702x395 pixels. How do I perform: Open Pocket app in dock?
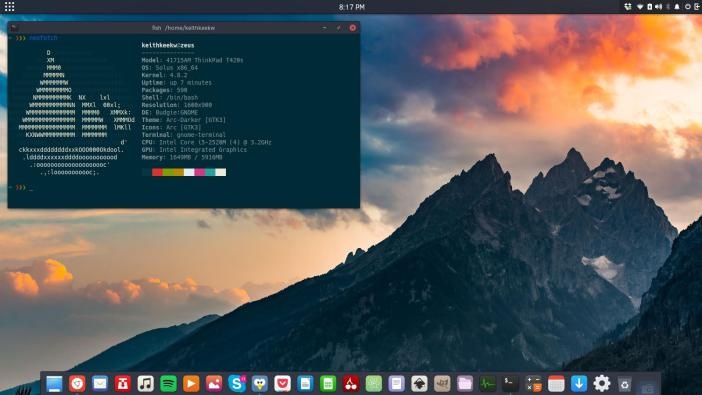283,384
